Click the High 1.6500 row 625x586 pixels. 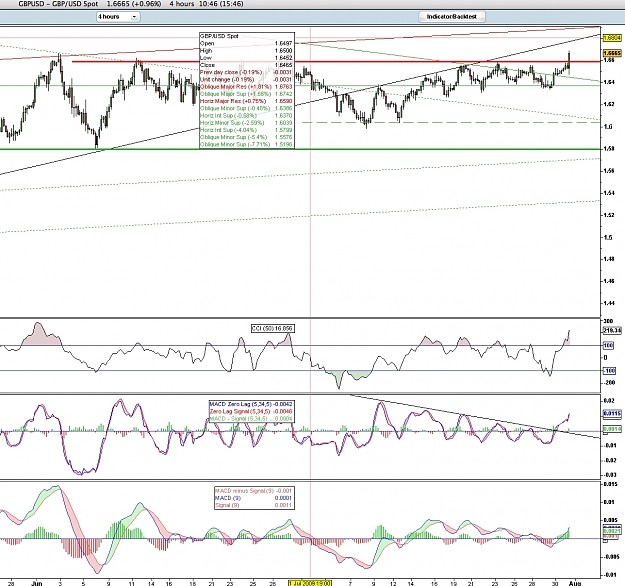[246, 51]
